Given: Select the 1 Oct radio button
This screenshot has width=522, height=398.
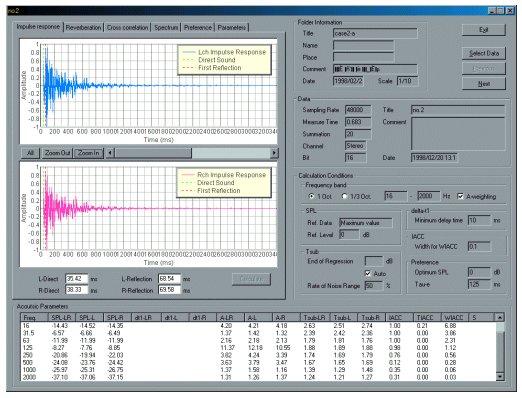Looking at the screenshot, I should (311, 196).
